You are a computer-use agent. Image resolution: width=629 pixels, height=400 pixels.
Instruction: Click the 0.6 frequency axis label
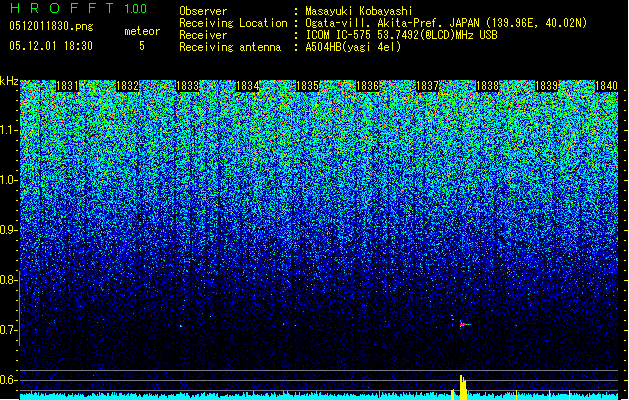point(9,380)
